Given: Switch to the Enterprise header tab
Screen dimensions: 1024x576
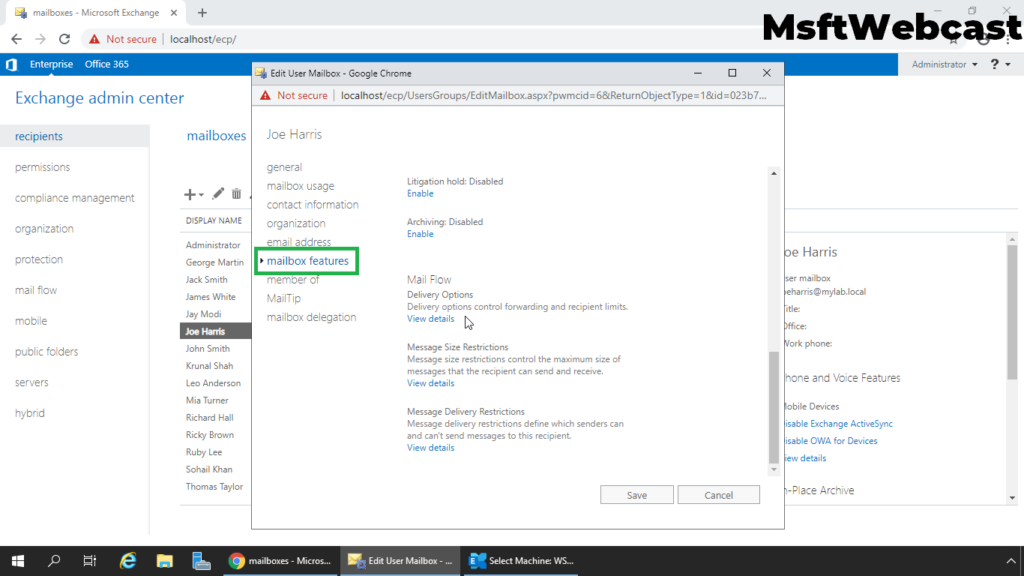Looking at the screenshot, I should coord(51,64).
